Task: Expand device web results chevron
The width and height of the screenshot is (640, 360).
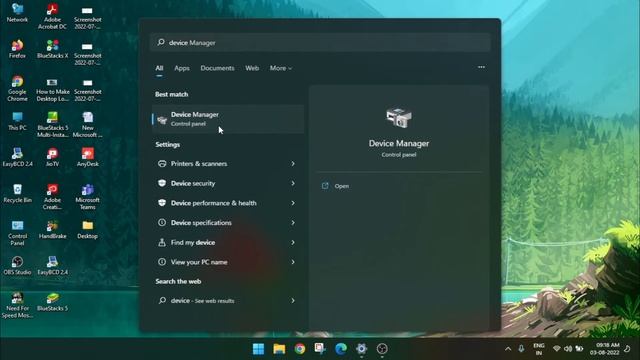Action: (293, 300)
